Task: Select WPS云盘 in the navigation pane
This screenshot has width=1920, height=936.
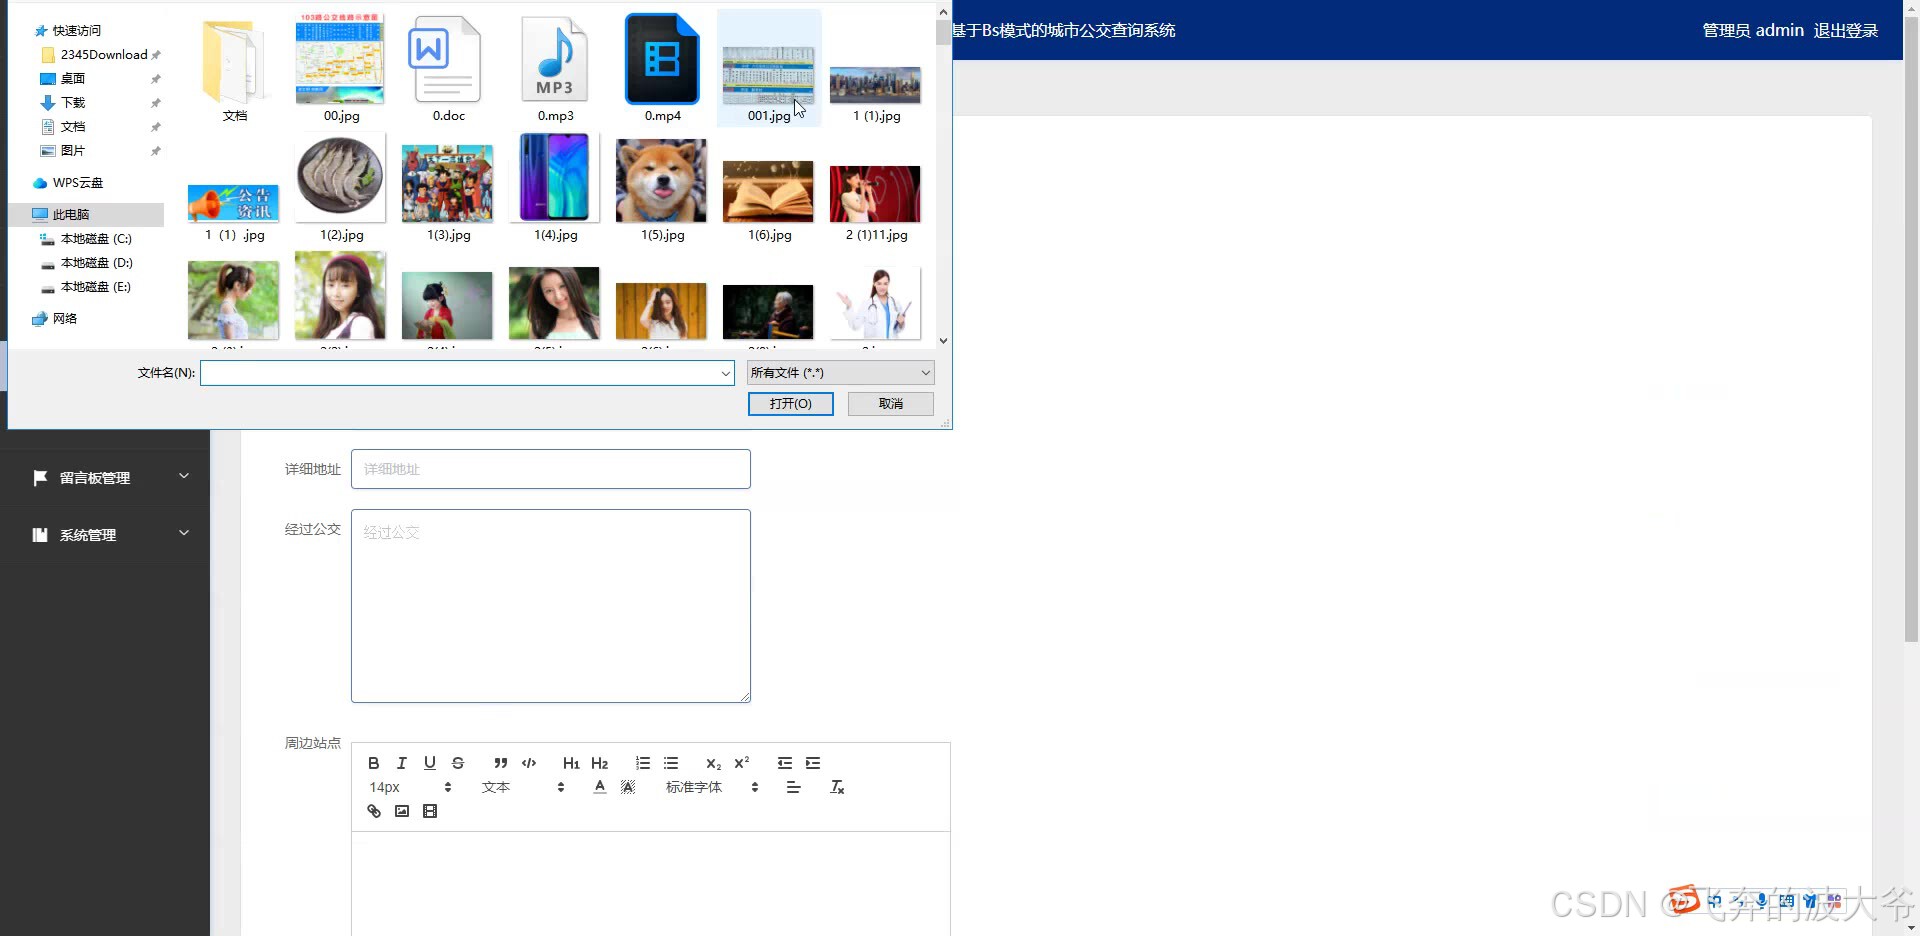Action: (x=77, y=183)
